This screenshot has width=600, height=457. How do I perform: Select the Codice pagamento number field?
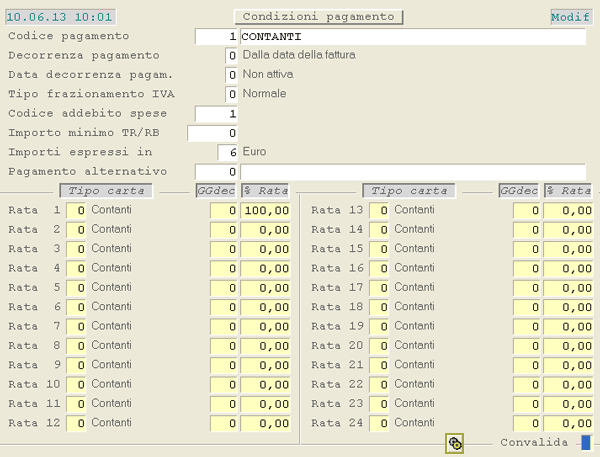pyautogui.click(x=217, y=36)
